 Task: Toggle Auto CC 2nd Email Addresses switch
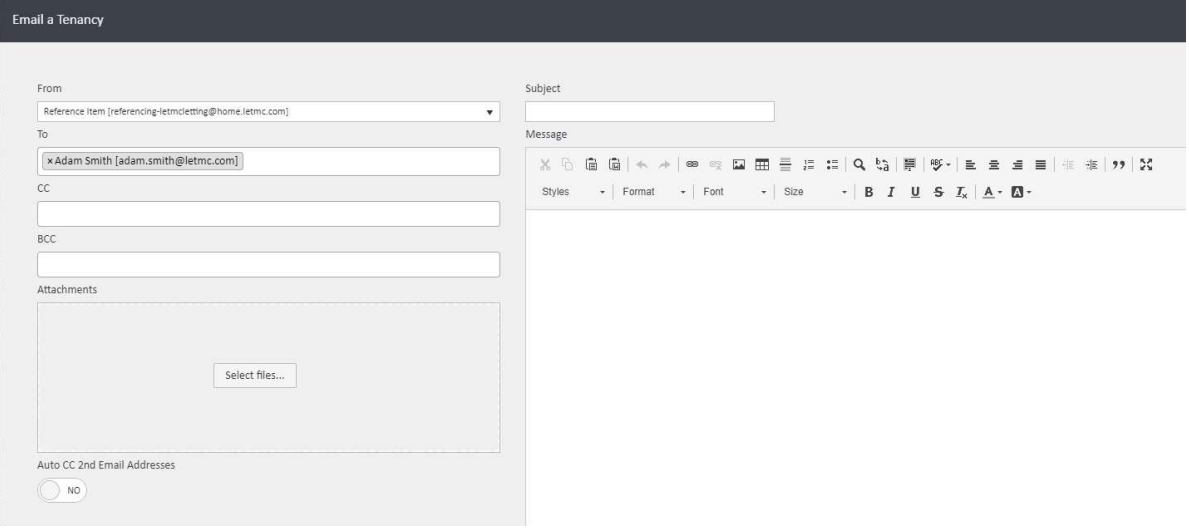[62, 490]
